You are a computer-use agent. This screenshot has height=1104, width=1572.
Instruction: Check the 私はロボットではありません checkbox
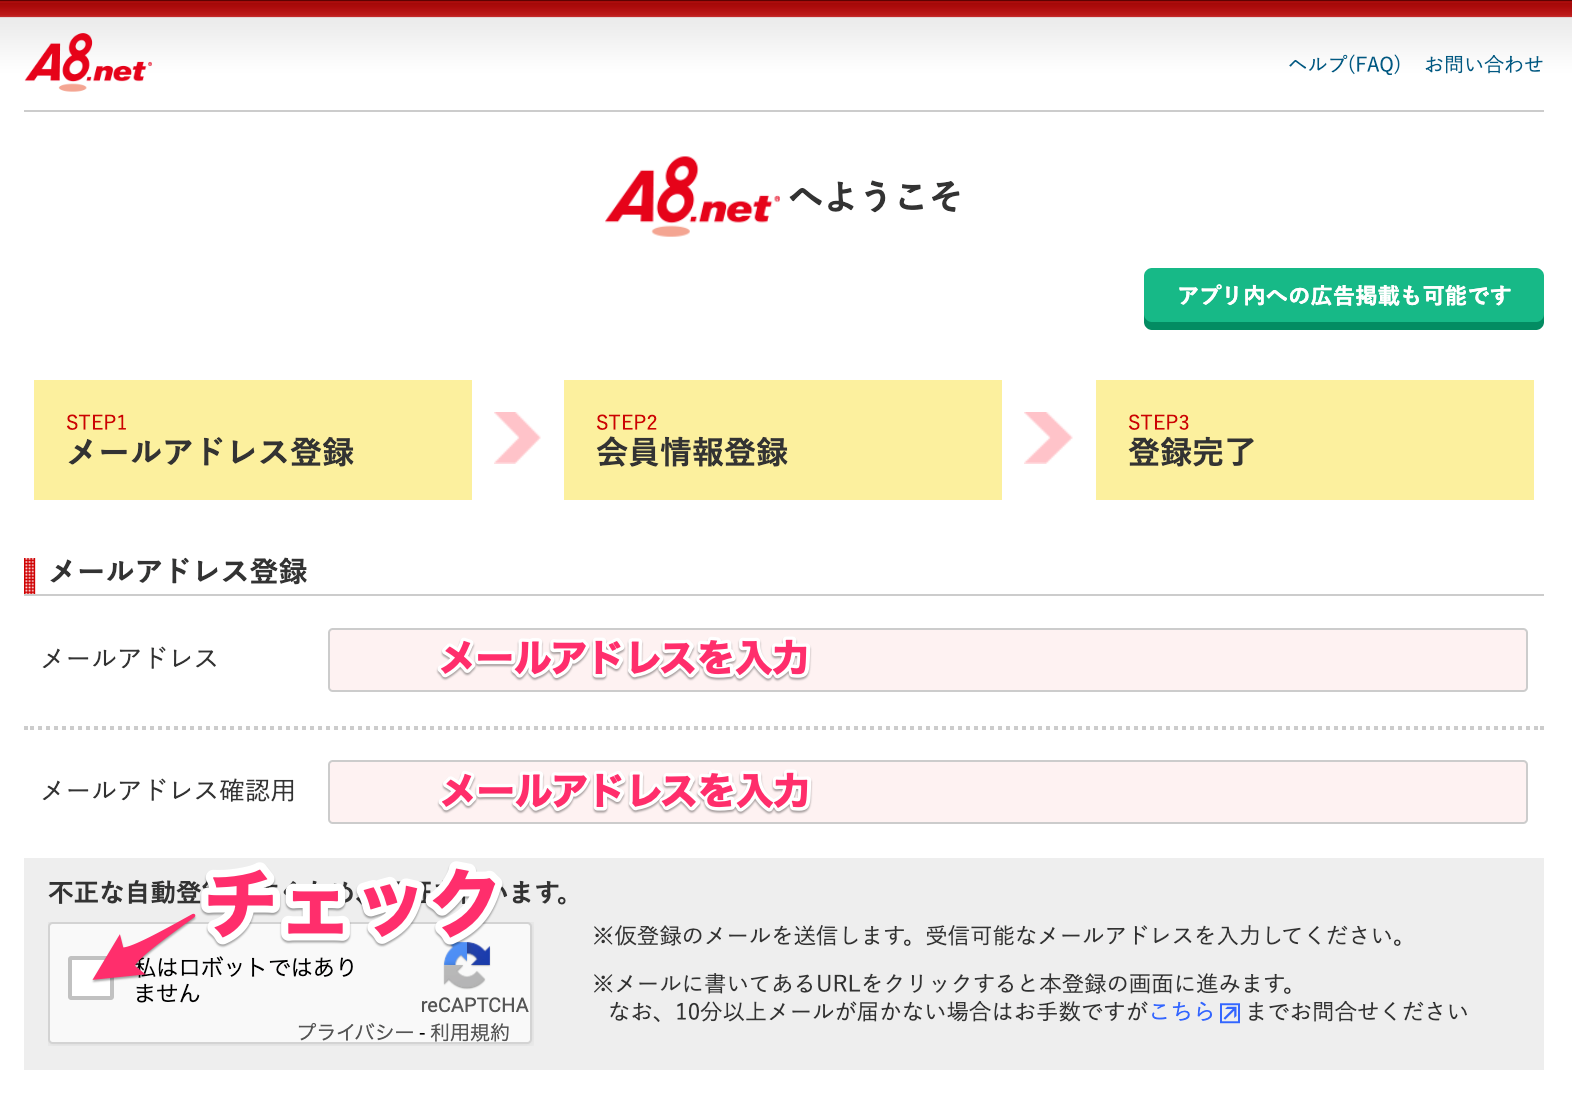91,977
